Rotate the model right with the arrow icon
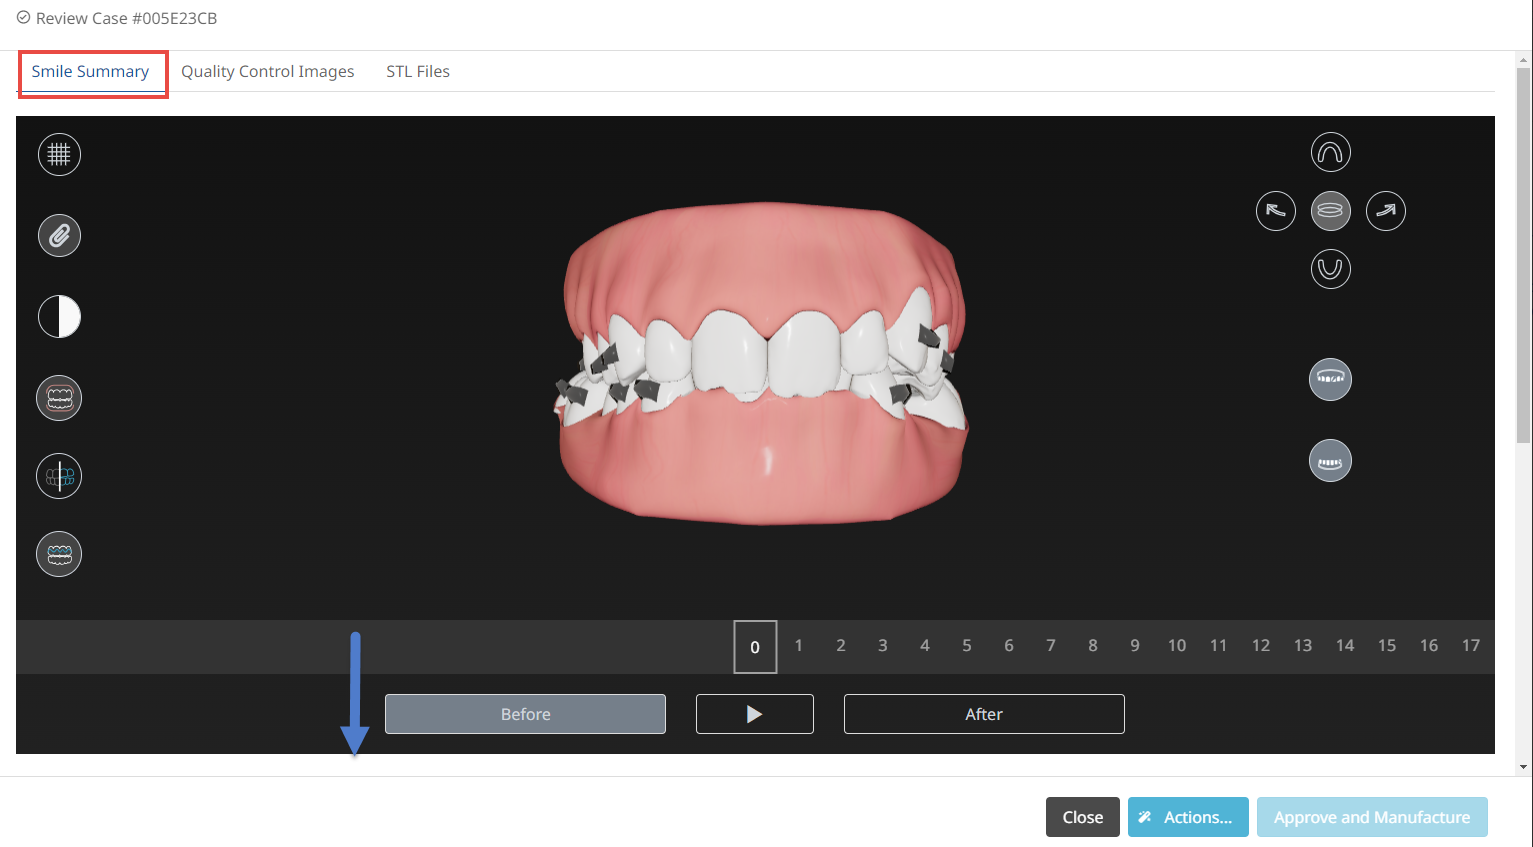Viewport: 1533px width, 847px height. pyautogui.click(x=1385, y=210)
